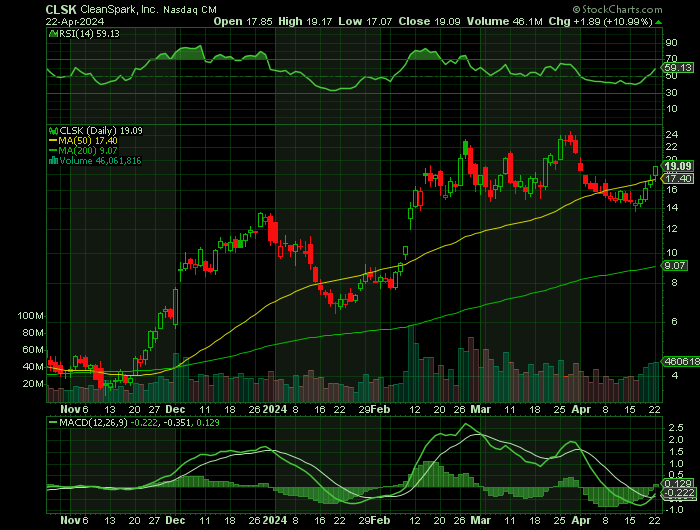
Task: Click the RSI indicator icon in the legend
Action: [53, 33]
